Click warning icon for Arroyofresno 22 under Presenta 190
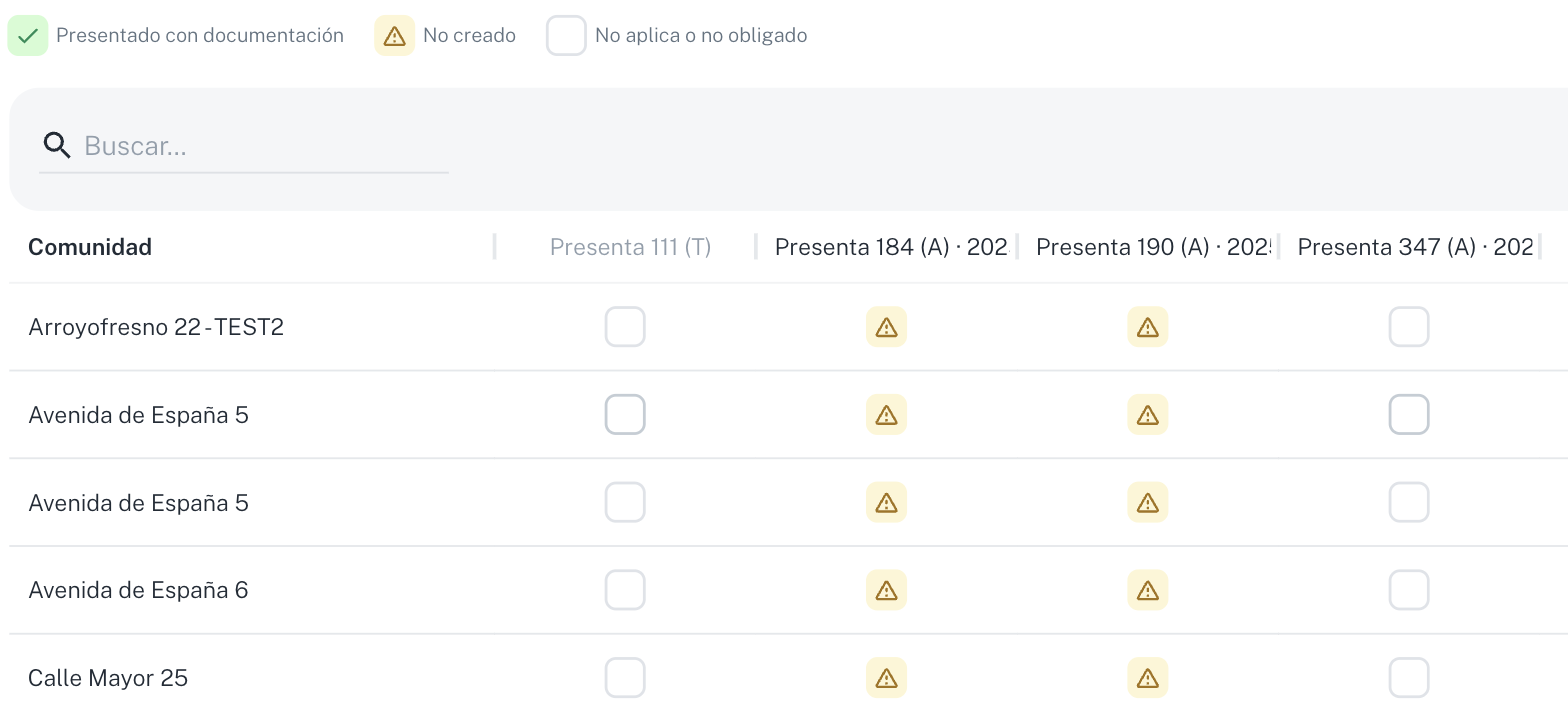The height and width of the screenshot is (702, 1568). pyautogui.click(x=1148, y=327)
